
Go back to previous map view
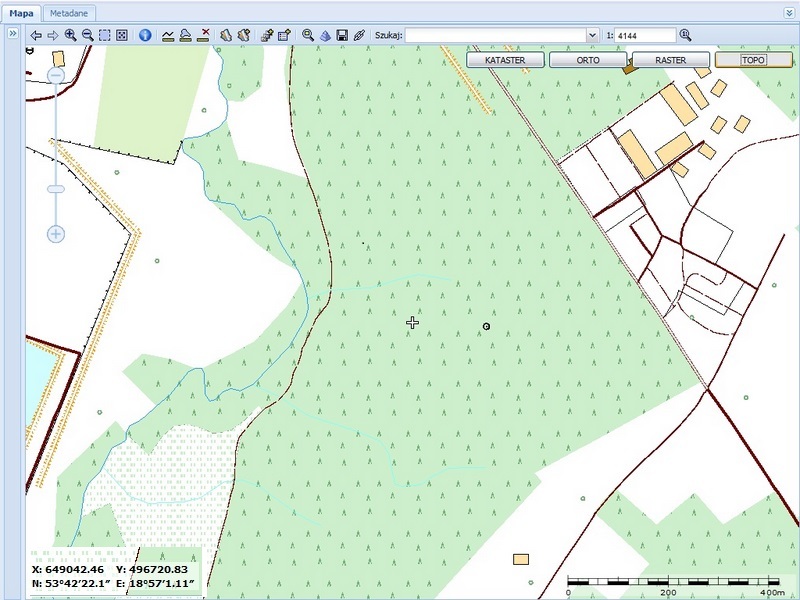tap(36, 35)
